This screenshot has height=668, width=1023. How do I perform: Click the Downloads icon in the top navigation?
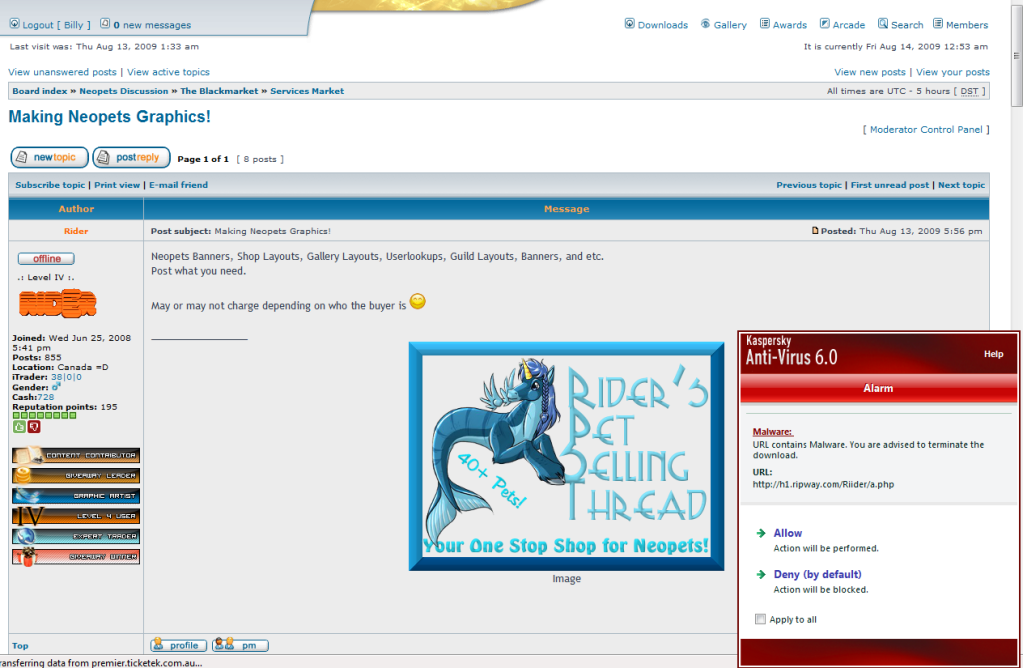click(x=630, y=24)
